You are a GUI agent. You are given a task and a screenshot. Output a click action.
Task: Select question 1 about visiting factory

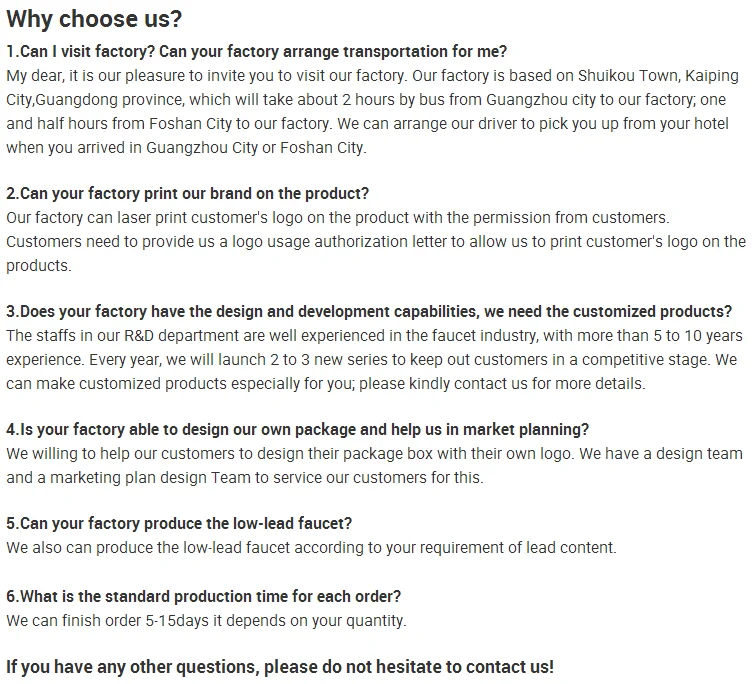(256, 51)
